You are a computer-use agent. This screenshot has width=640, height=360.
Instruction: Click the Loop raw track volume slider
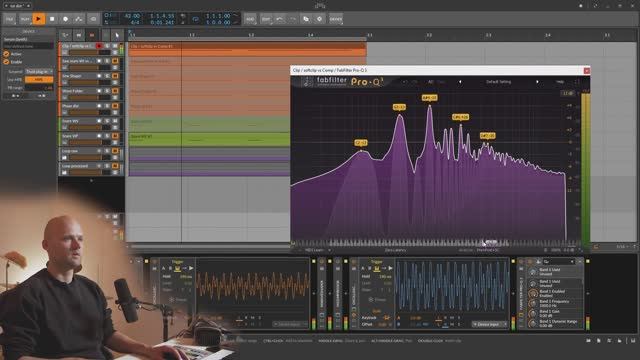[x=90, y=158]
